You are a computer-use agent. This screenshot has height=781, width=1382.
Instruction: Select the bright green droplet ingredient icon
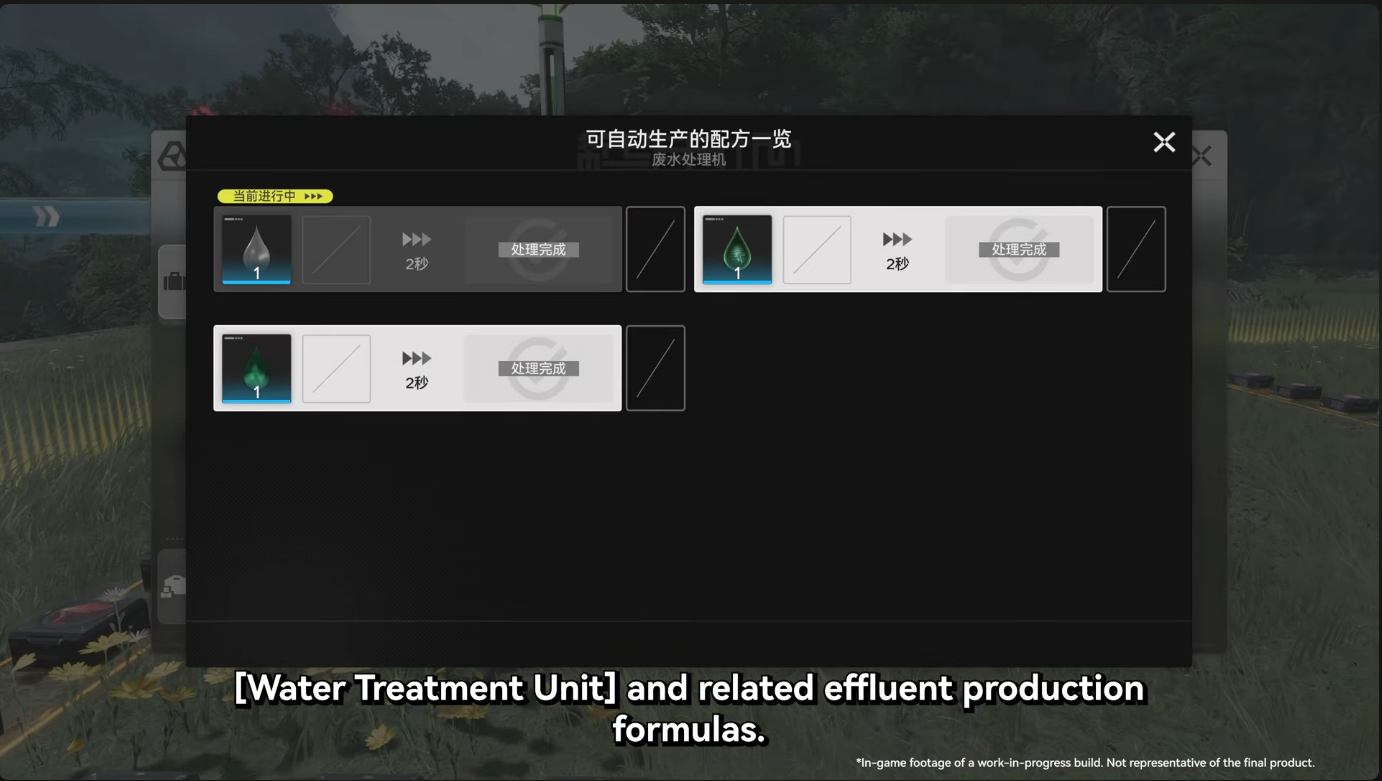coord(737,249)
